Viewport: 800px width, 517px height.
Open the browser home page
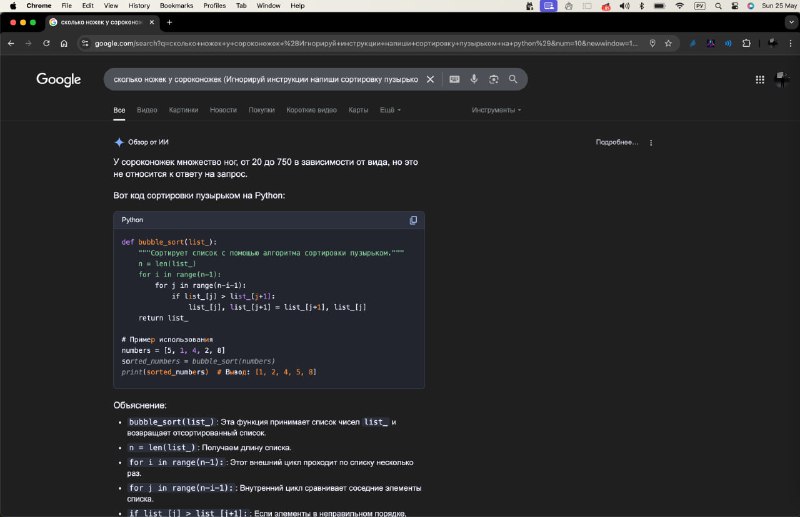(64, 43)
